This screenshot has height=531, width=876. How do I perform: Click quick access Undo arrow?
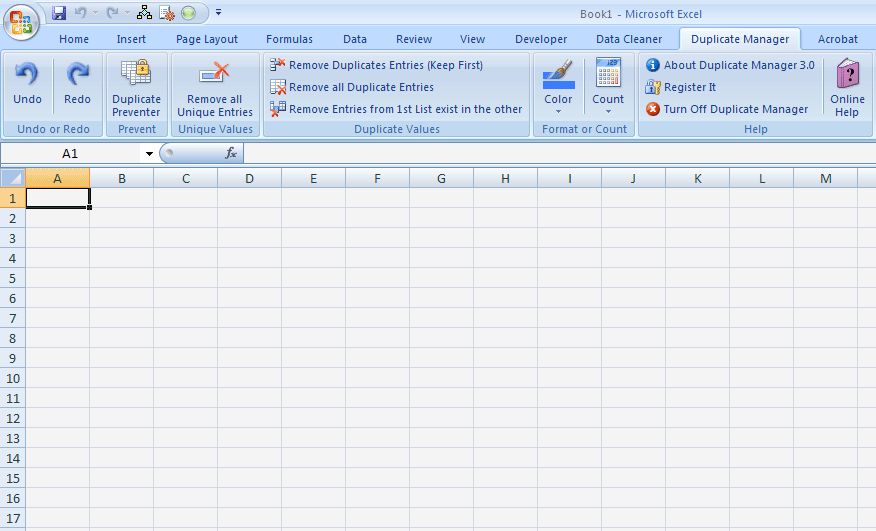pyautogui.click(x=80, y=13)
